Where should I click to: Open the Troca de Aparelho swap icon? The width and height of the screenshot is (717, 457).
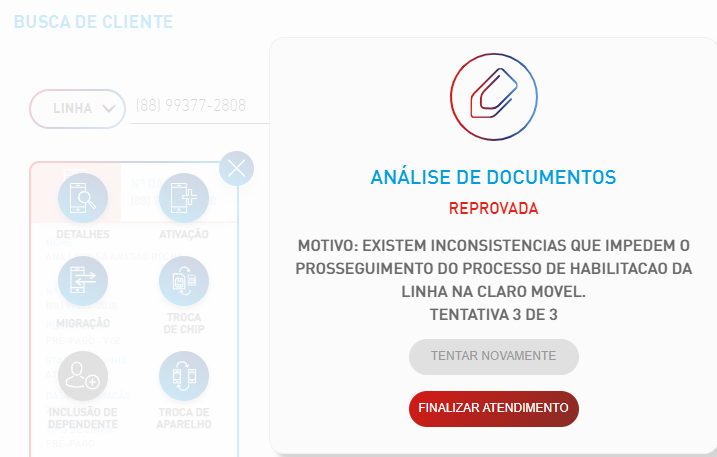click(x=184, y=376)
